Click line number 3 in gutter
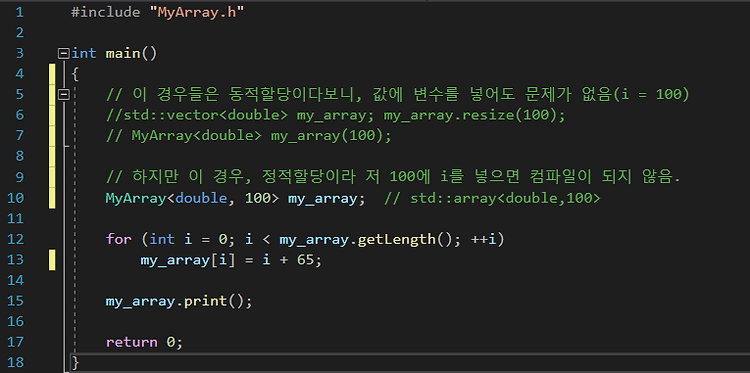 (x=19, y=53)
